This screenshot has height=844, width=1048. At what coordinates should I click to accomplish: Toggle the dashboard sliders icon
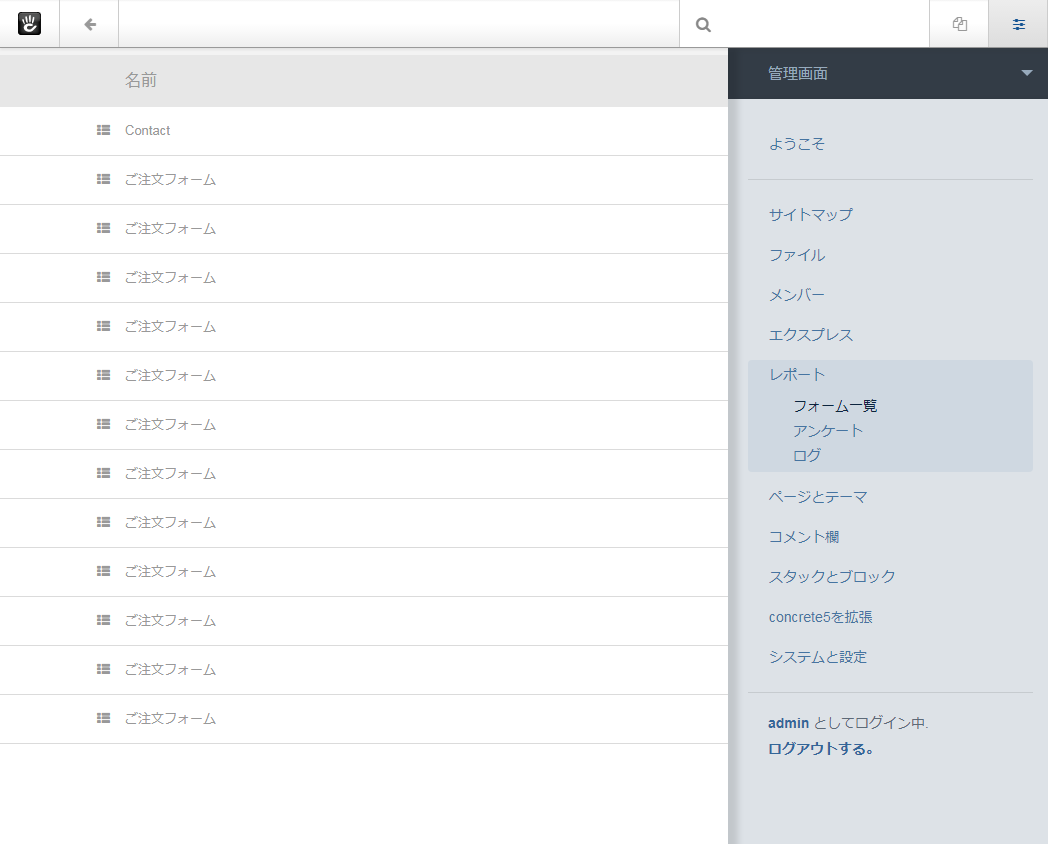pos(1019,25)
